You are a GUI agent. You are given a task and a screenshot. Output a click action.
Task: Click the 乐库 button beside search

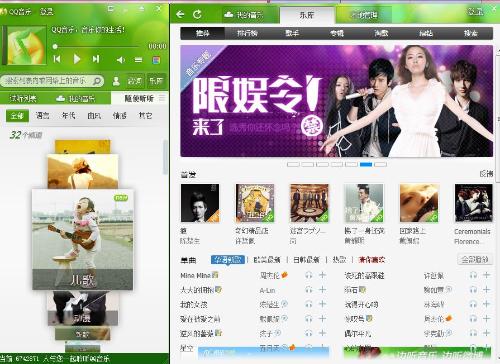point(156,81)
